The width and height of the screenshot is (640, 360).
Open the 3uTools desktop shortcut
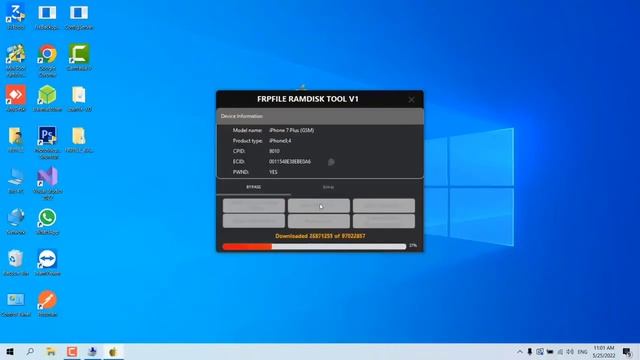pos(16,16)
